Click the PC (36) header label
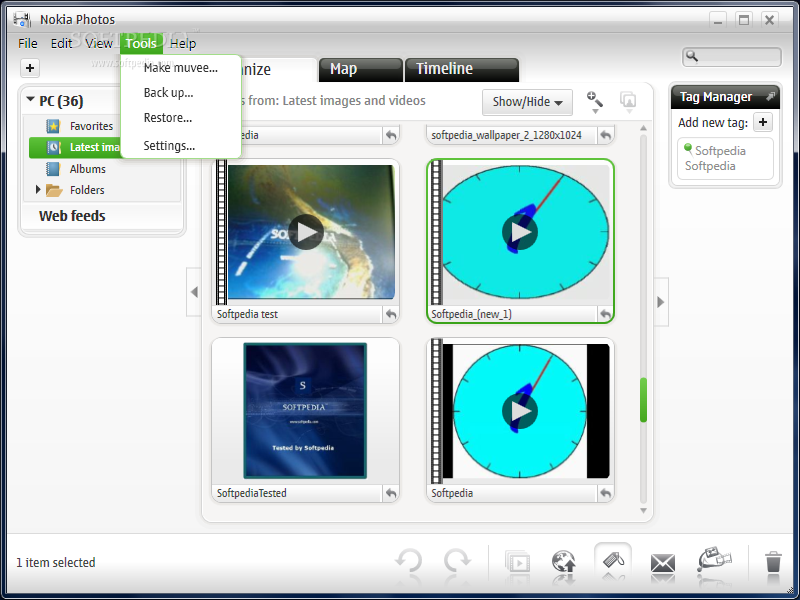Image resolution: width=800 pixels, height=600 pixels. (61, 101)
